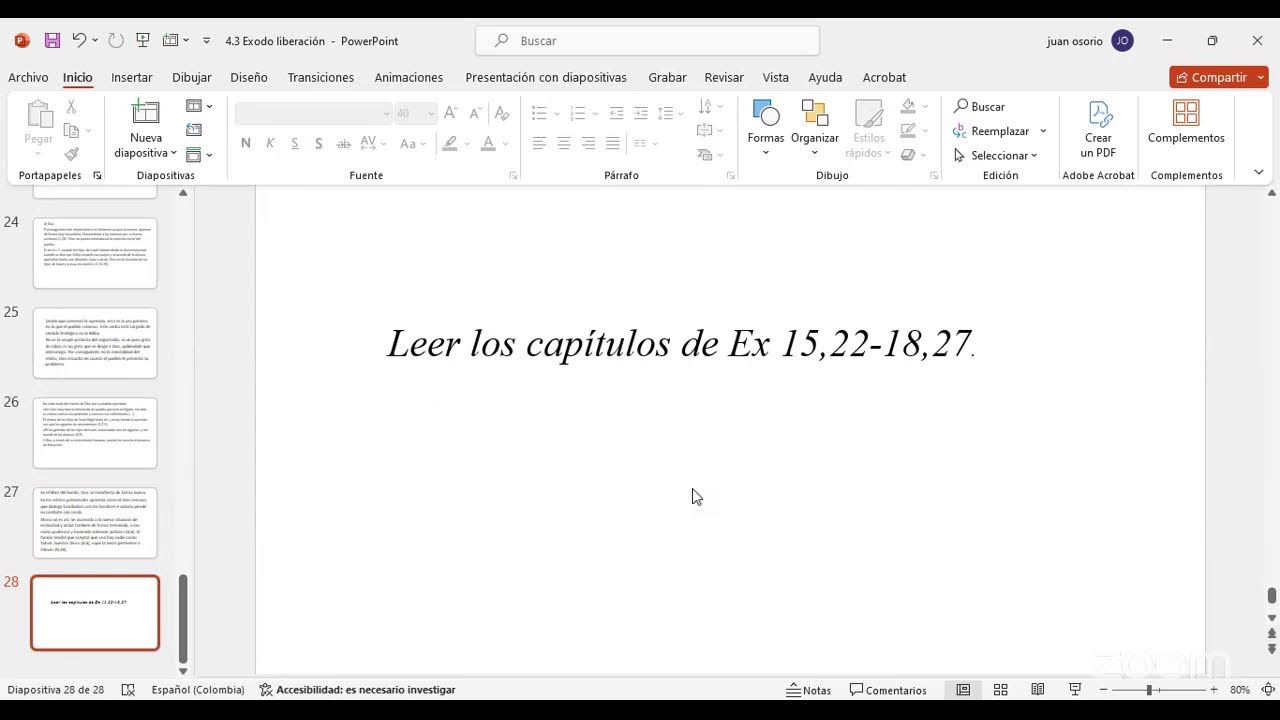Screen dimensions: 1280x720
Task: Clear all formatting with the eraser-A icon
Action: (x=502, y=113)
